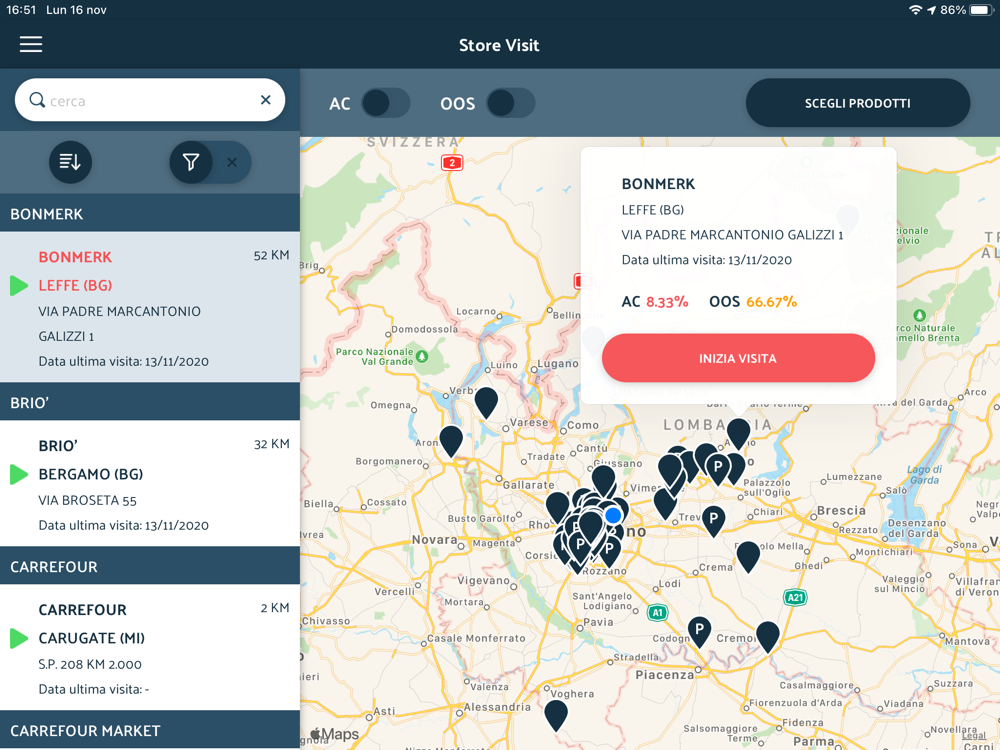Tap the battery indicator in status bar
The width and height of the screenshot is (1000, 750).
[x=982, y=10]
